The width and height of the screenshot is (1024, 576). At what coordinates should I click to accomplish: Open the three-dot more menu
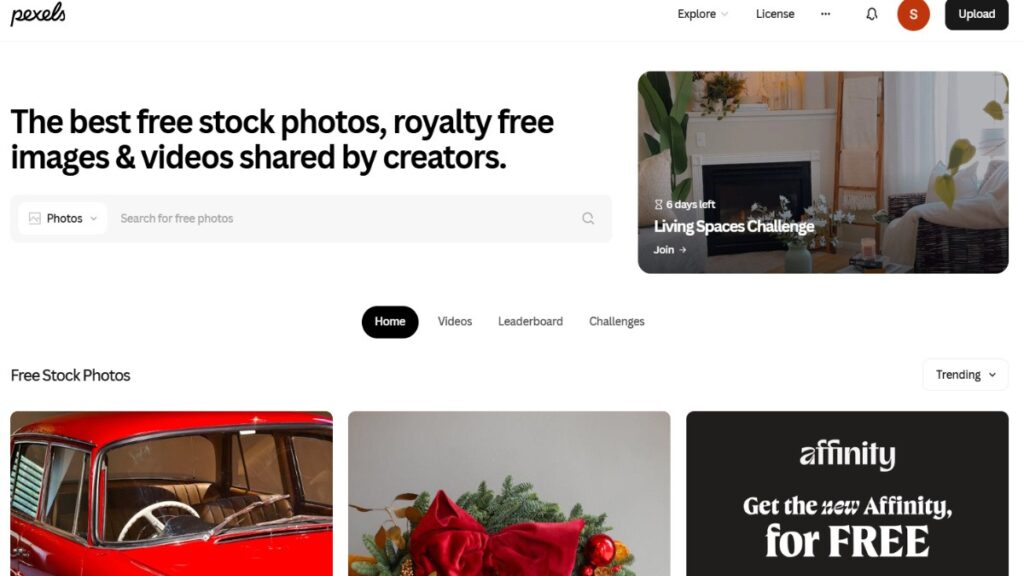pos(825,14)
